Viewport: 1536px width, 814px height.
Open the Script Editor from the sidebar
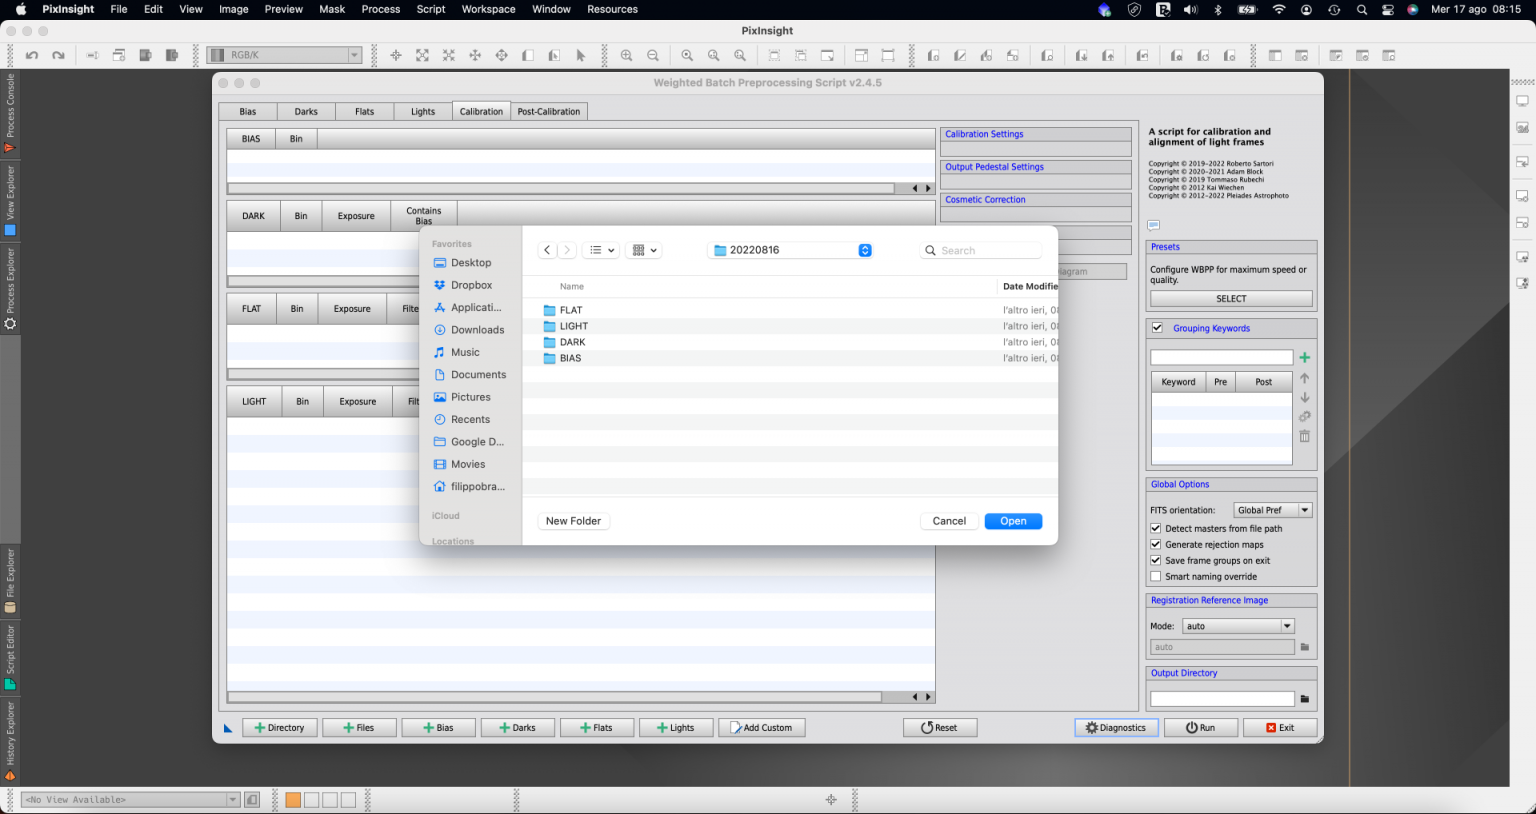(x=8, y=651)
